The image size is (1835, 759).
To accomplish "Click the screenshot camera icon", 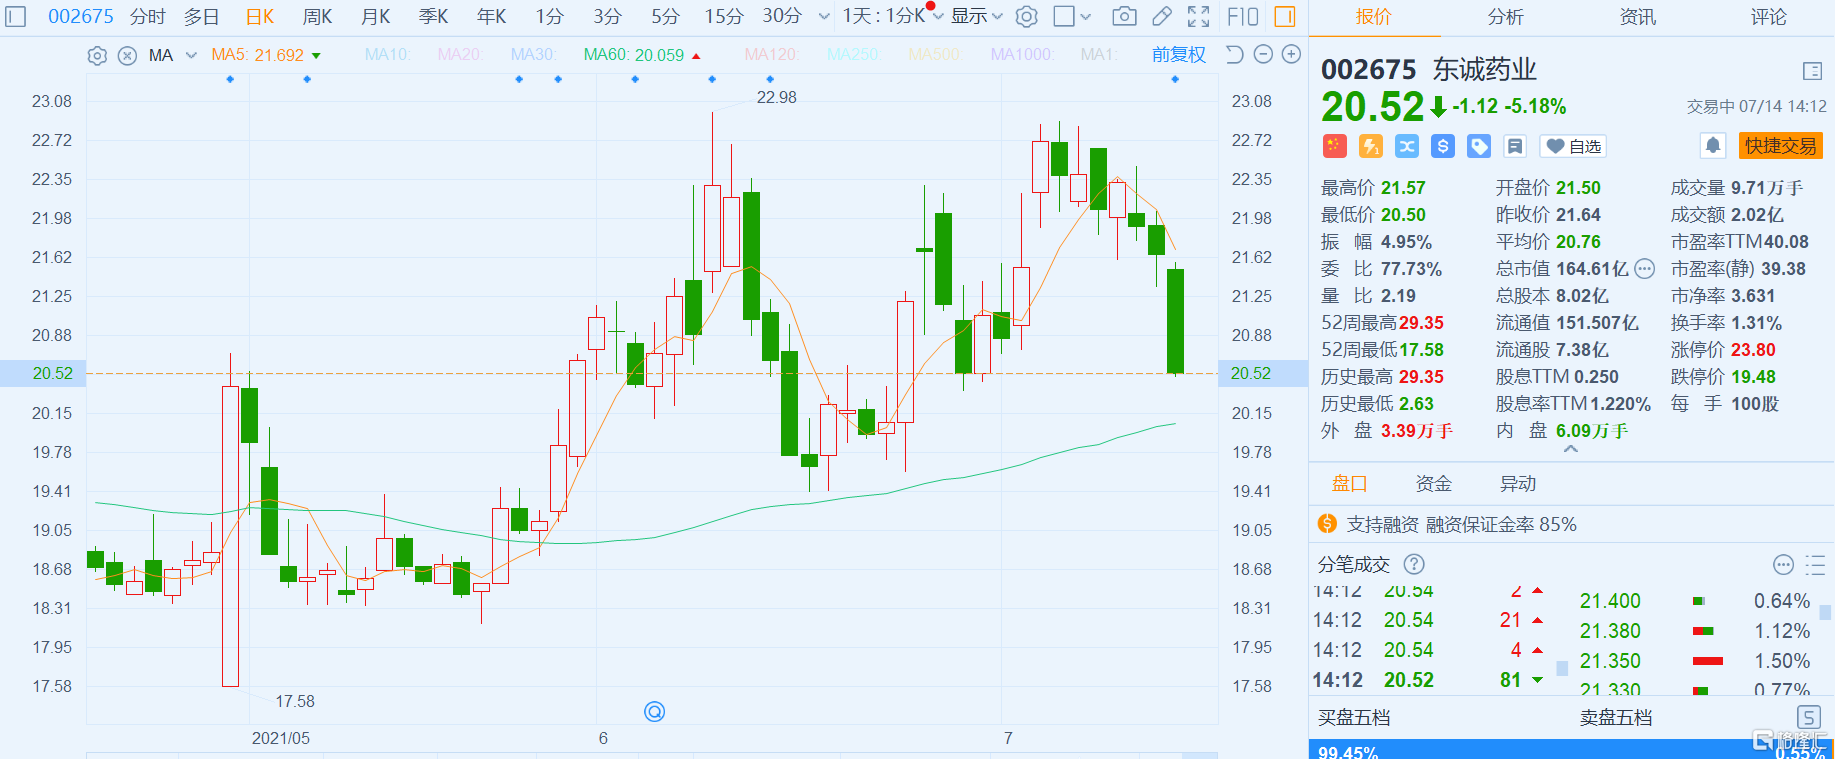I will [x=1124, y=16].
